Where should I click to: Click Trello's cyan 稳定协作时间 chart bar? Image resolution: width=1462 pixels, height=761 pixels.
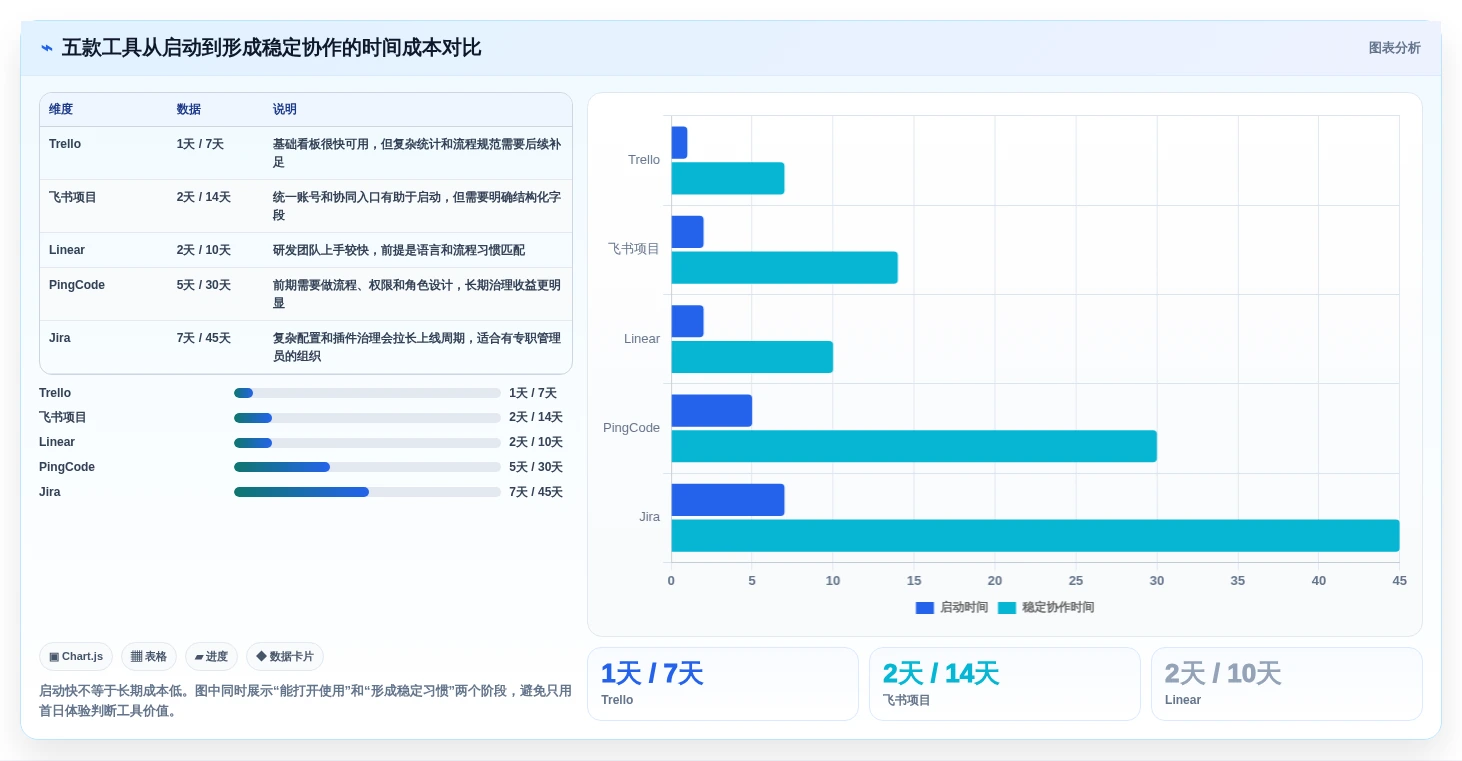point(727,178)
